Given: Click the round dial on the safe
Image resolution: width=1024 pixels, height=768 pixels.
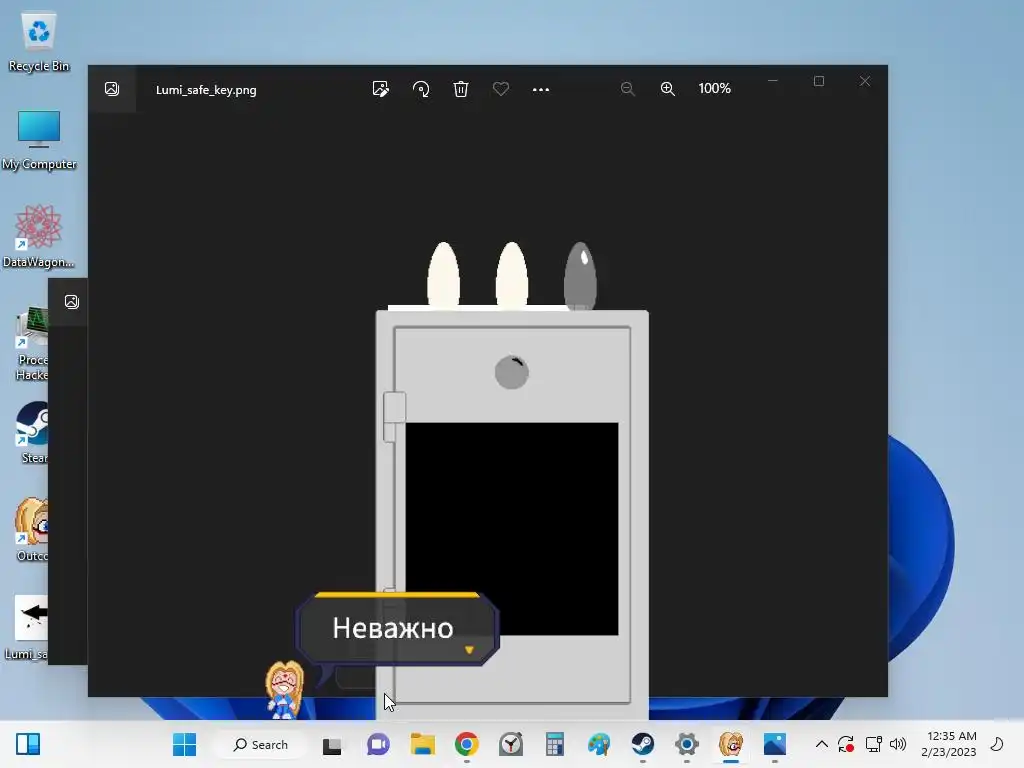Looking at the screenshot, I should (511, 372).
